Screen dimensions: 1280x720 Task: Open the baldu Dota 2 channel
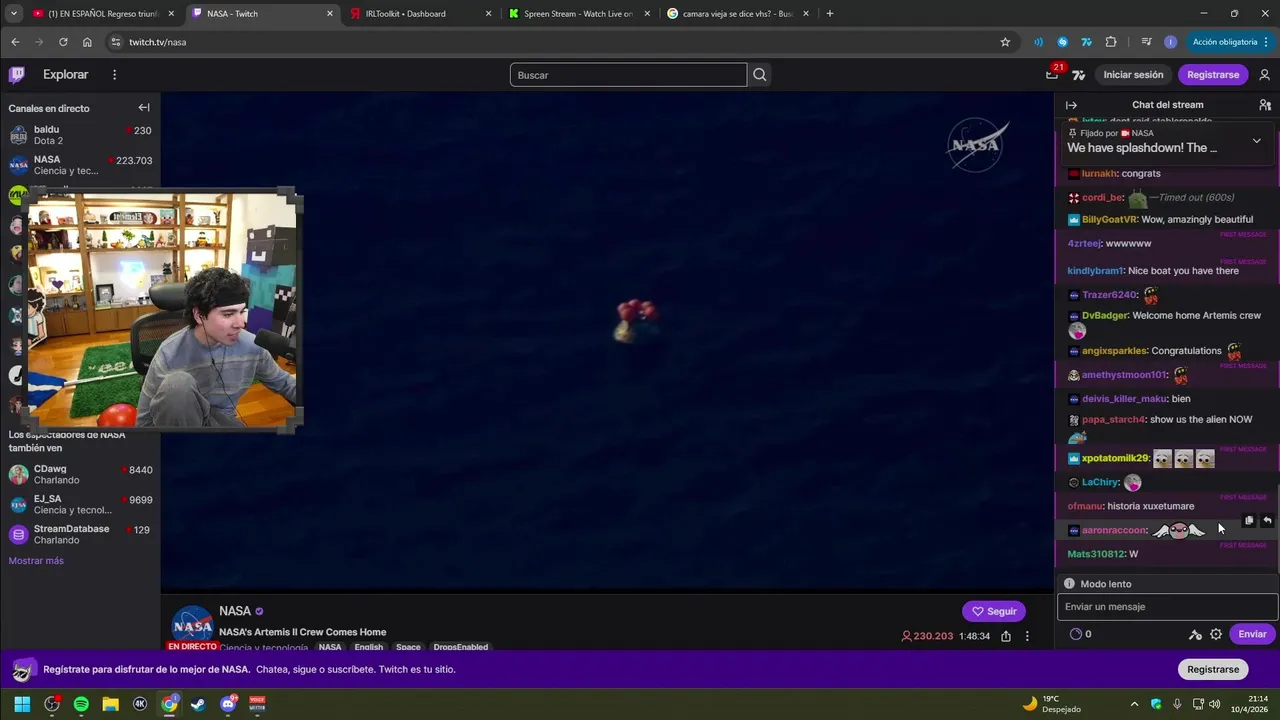pos(80,135)
